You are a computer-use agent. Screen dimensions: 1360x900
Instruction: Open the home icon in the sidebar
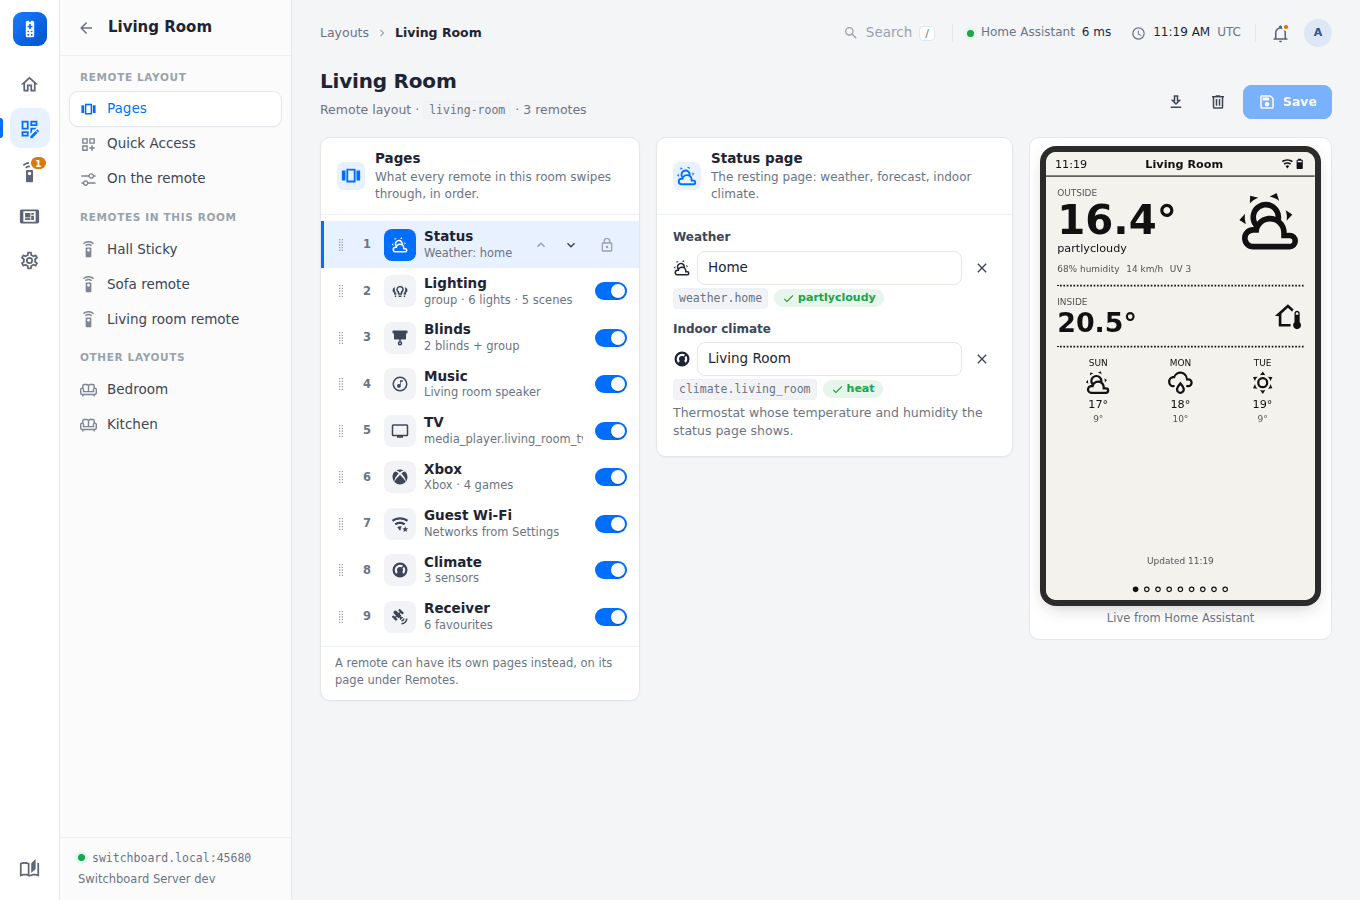[x=30, y=84]
